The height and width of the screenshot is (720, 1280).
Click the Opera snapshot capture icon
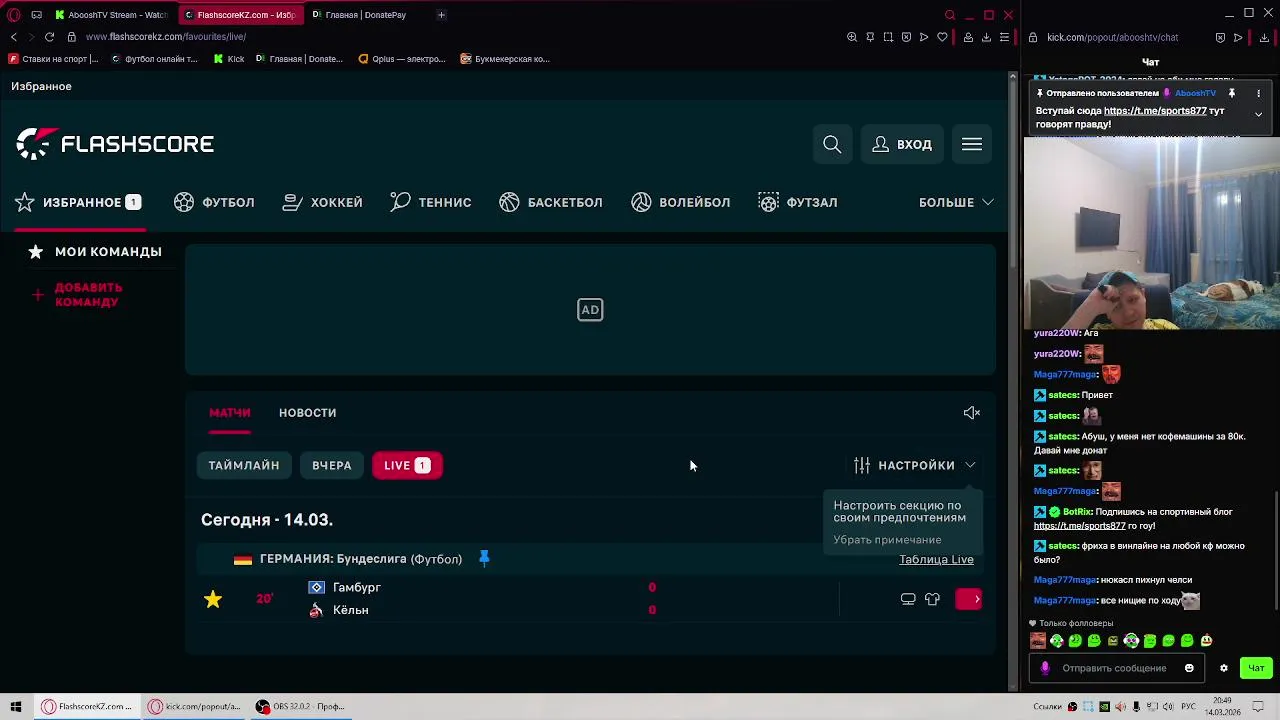tap(888, 37)
